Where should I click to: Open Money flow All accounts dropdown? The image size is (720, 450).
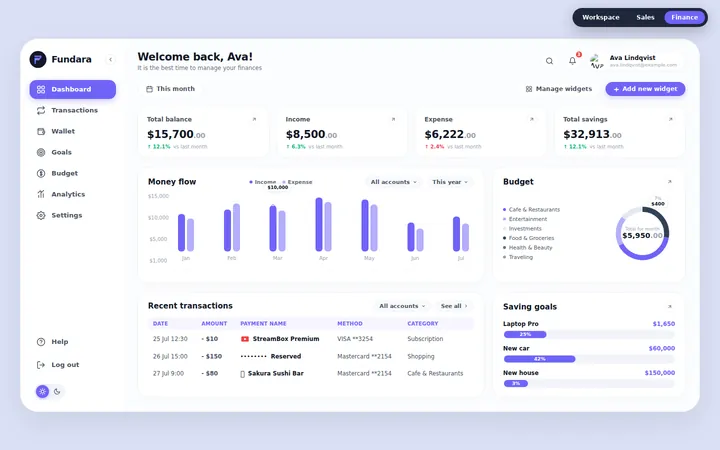[394, 182]
